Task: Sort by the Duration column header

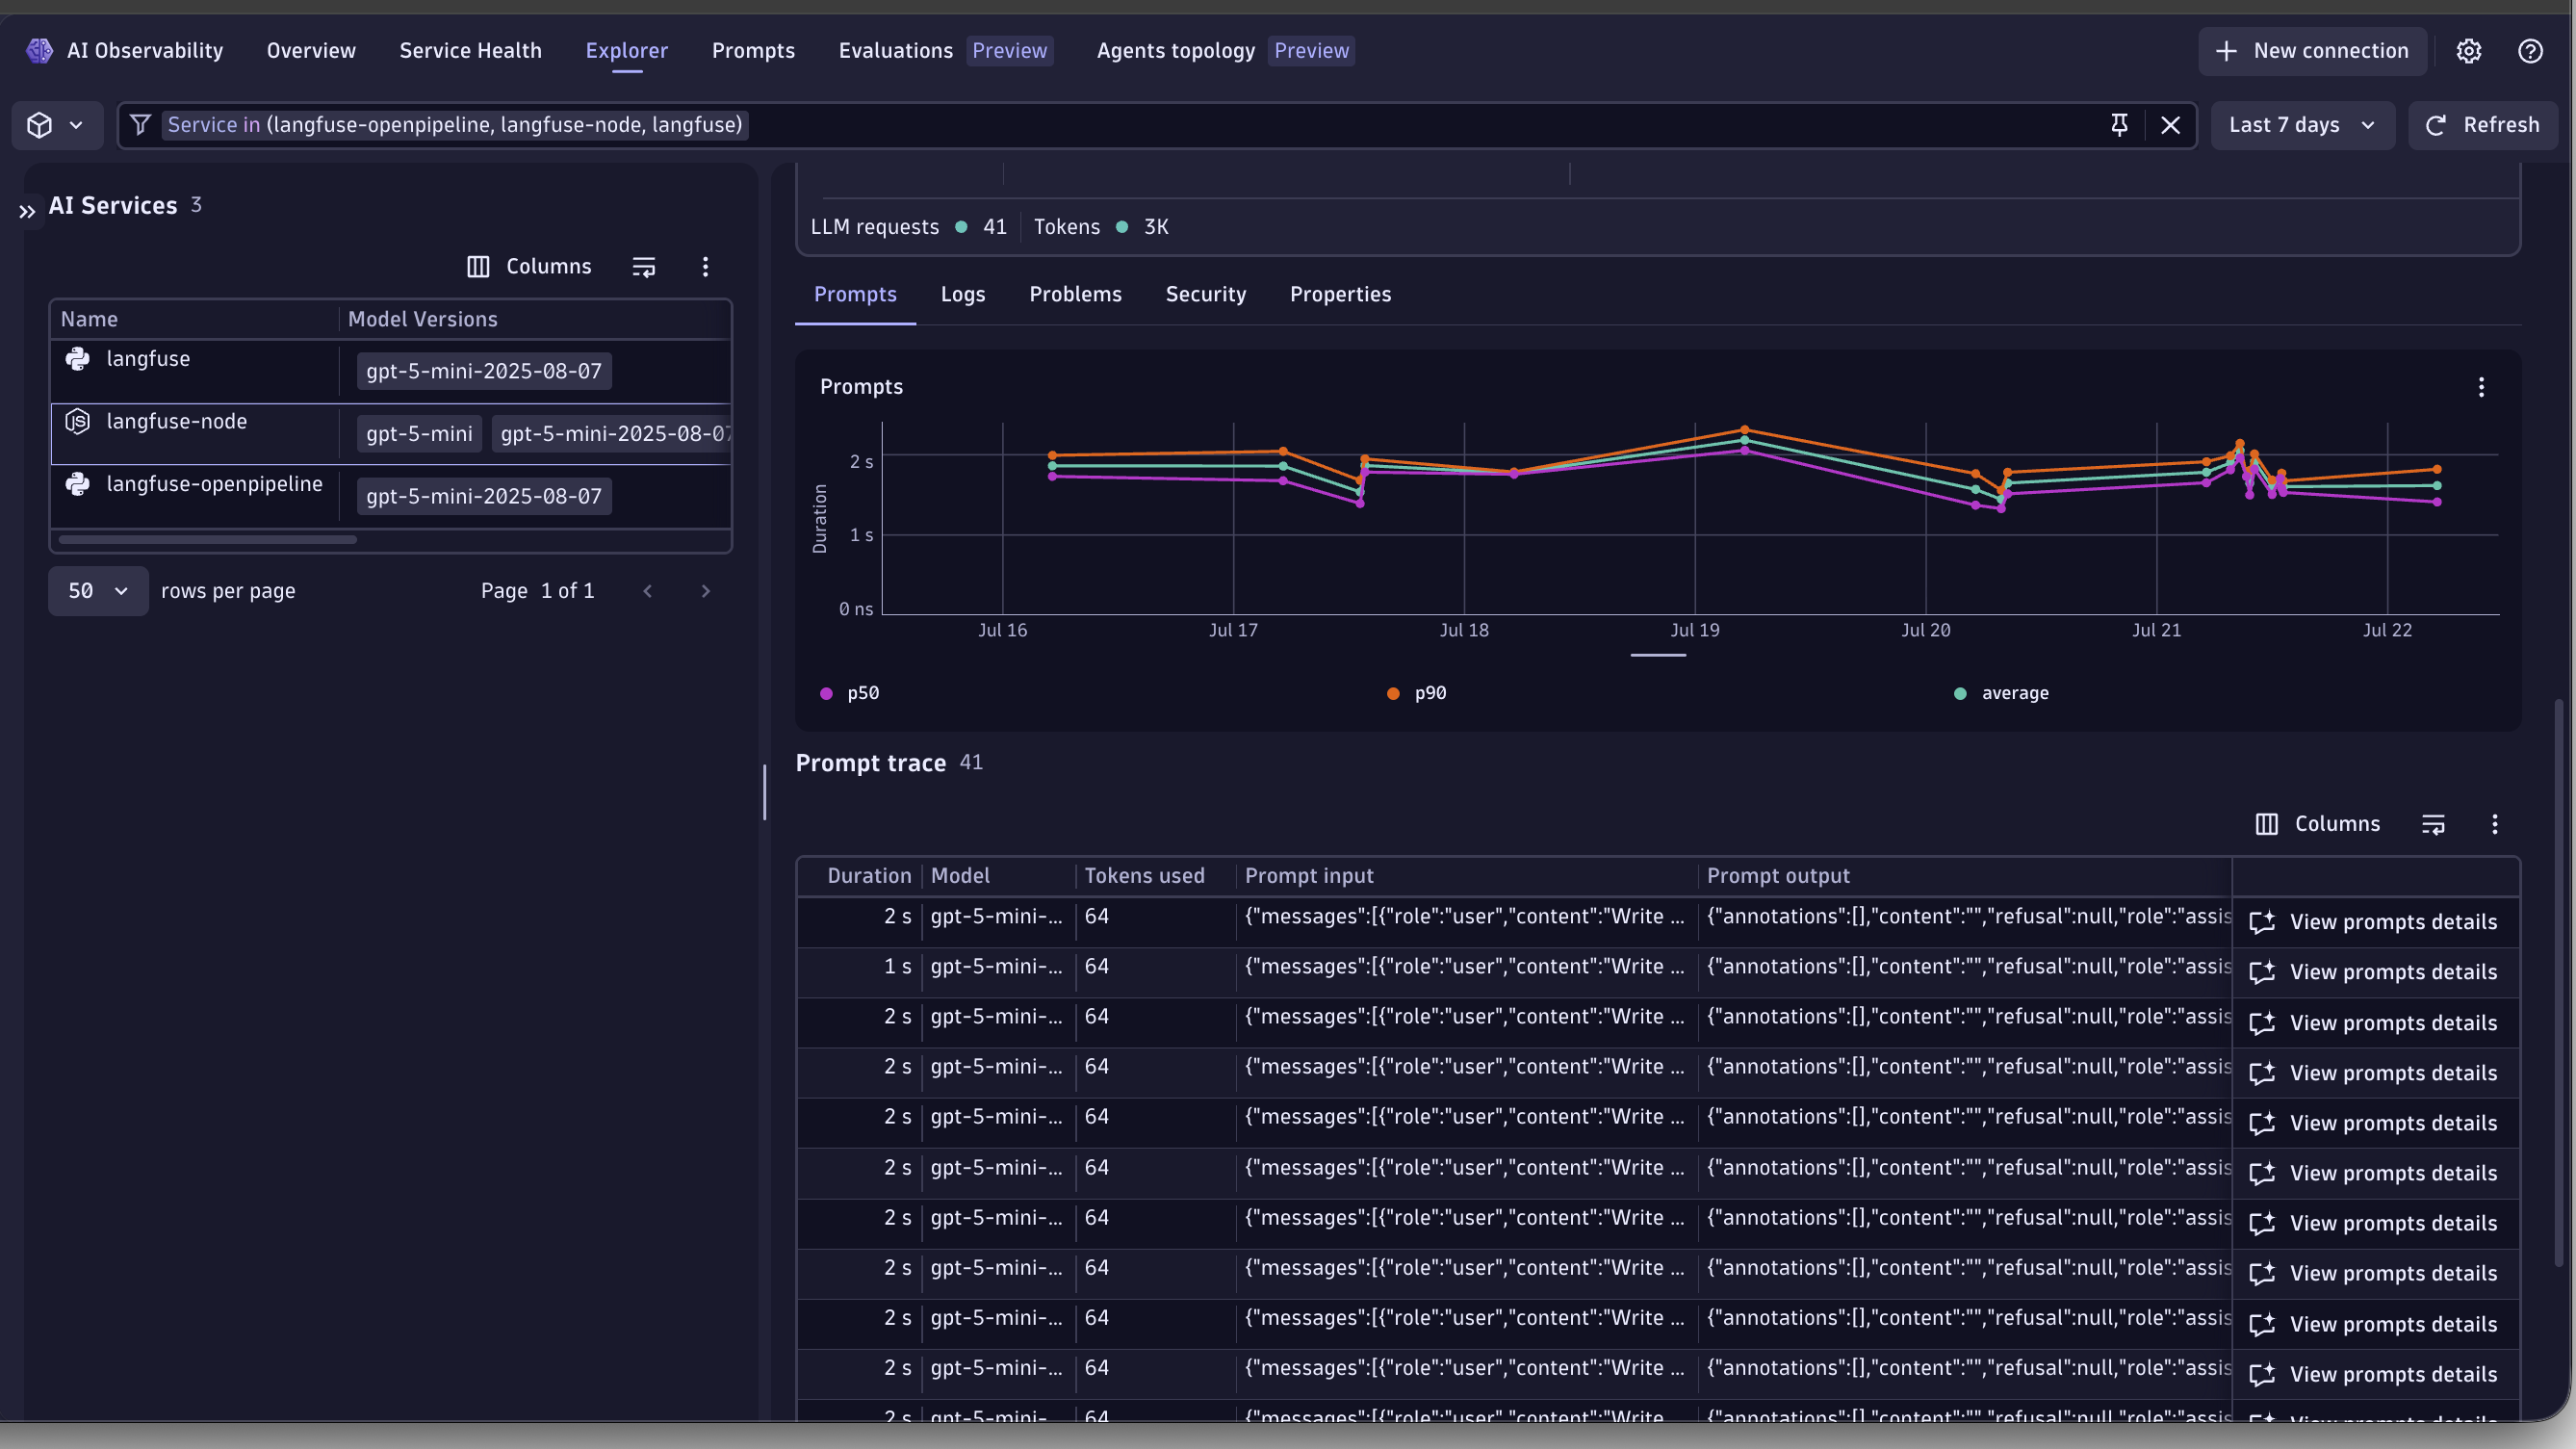Action: tap(869, 876)
